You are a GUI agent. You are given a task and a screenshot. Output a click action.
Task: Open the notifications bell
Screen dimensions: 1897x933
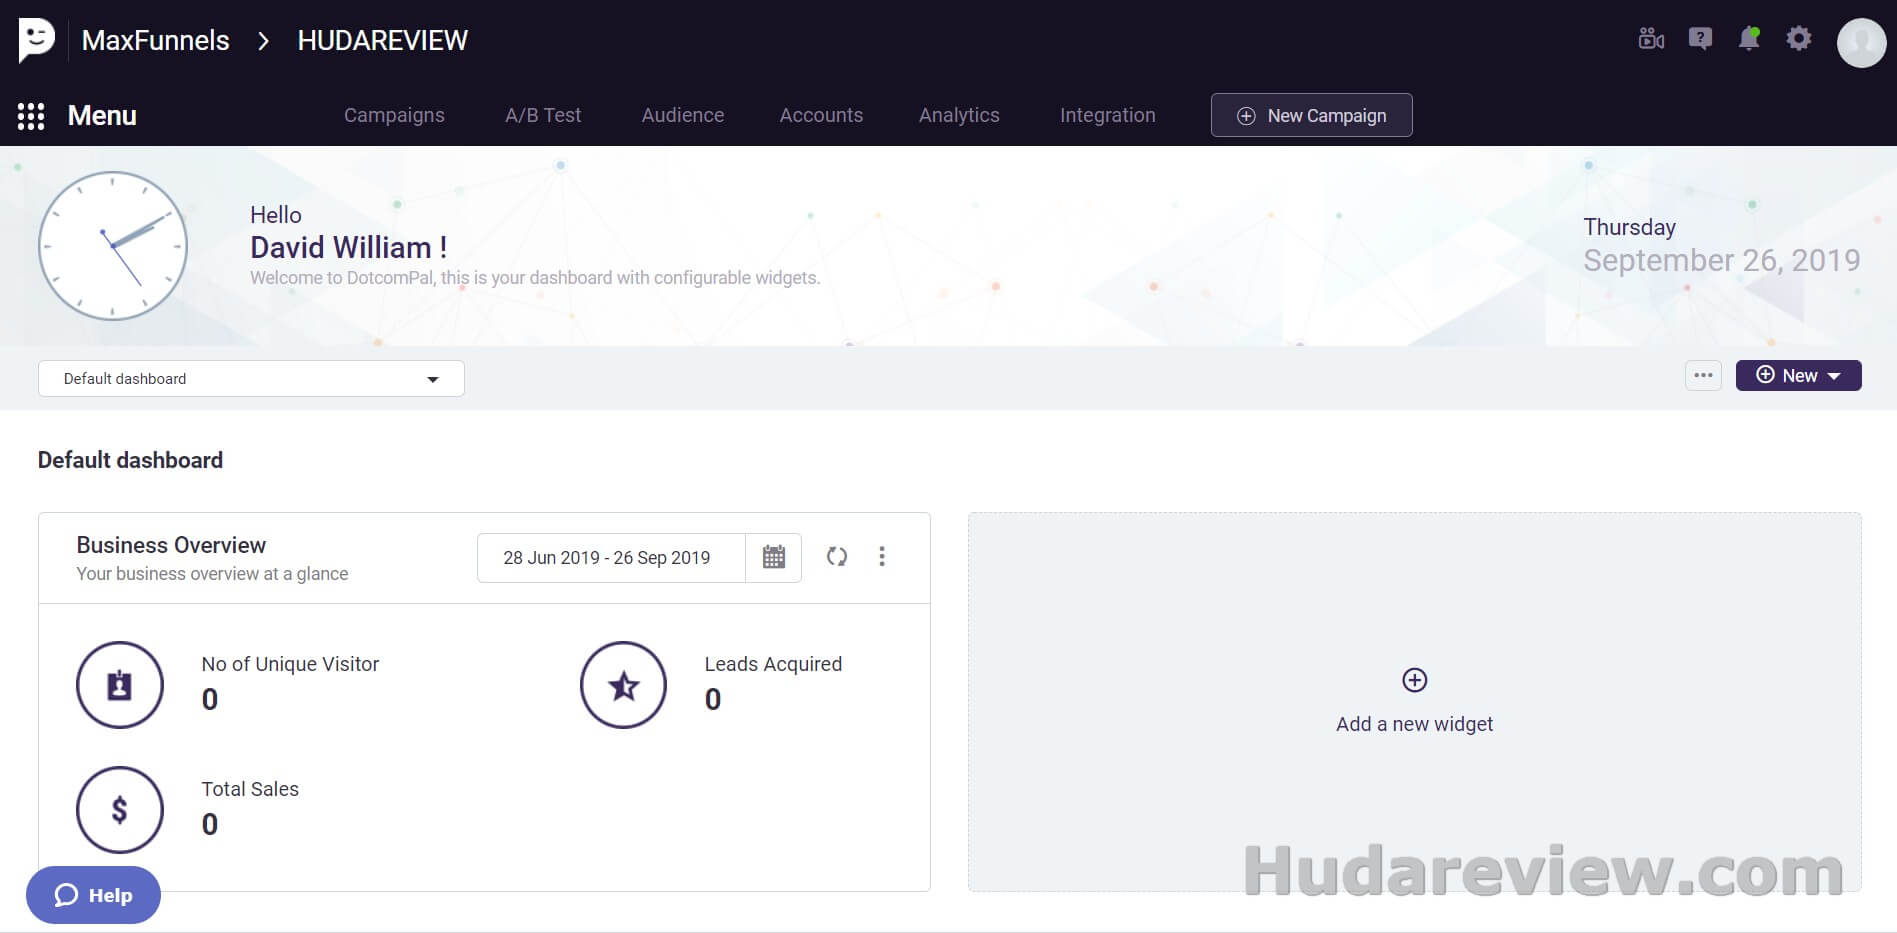coord(1749,39)
